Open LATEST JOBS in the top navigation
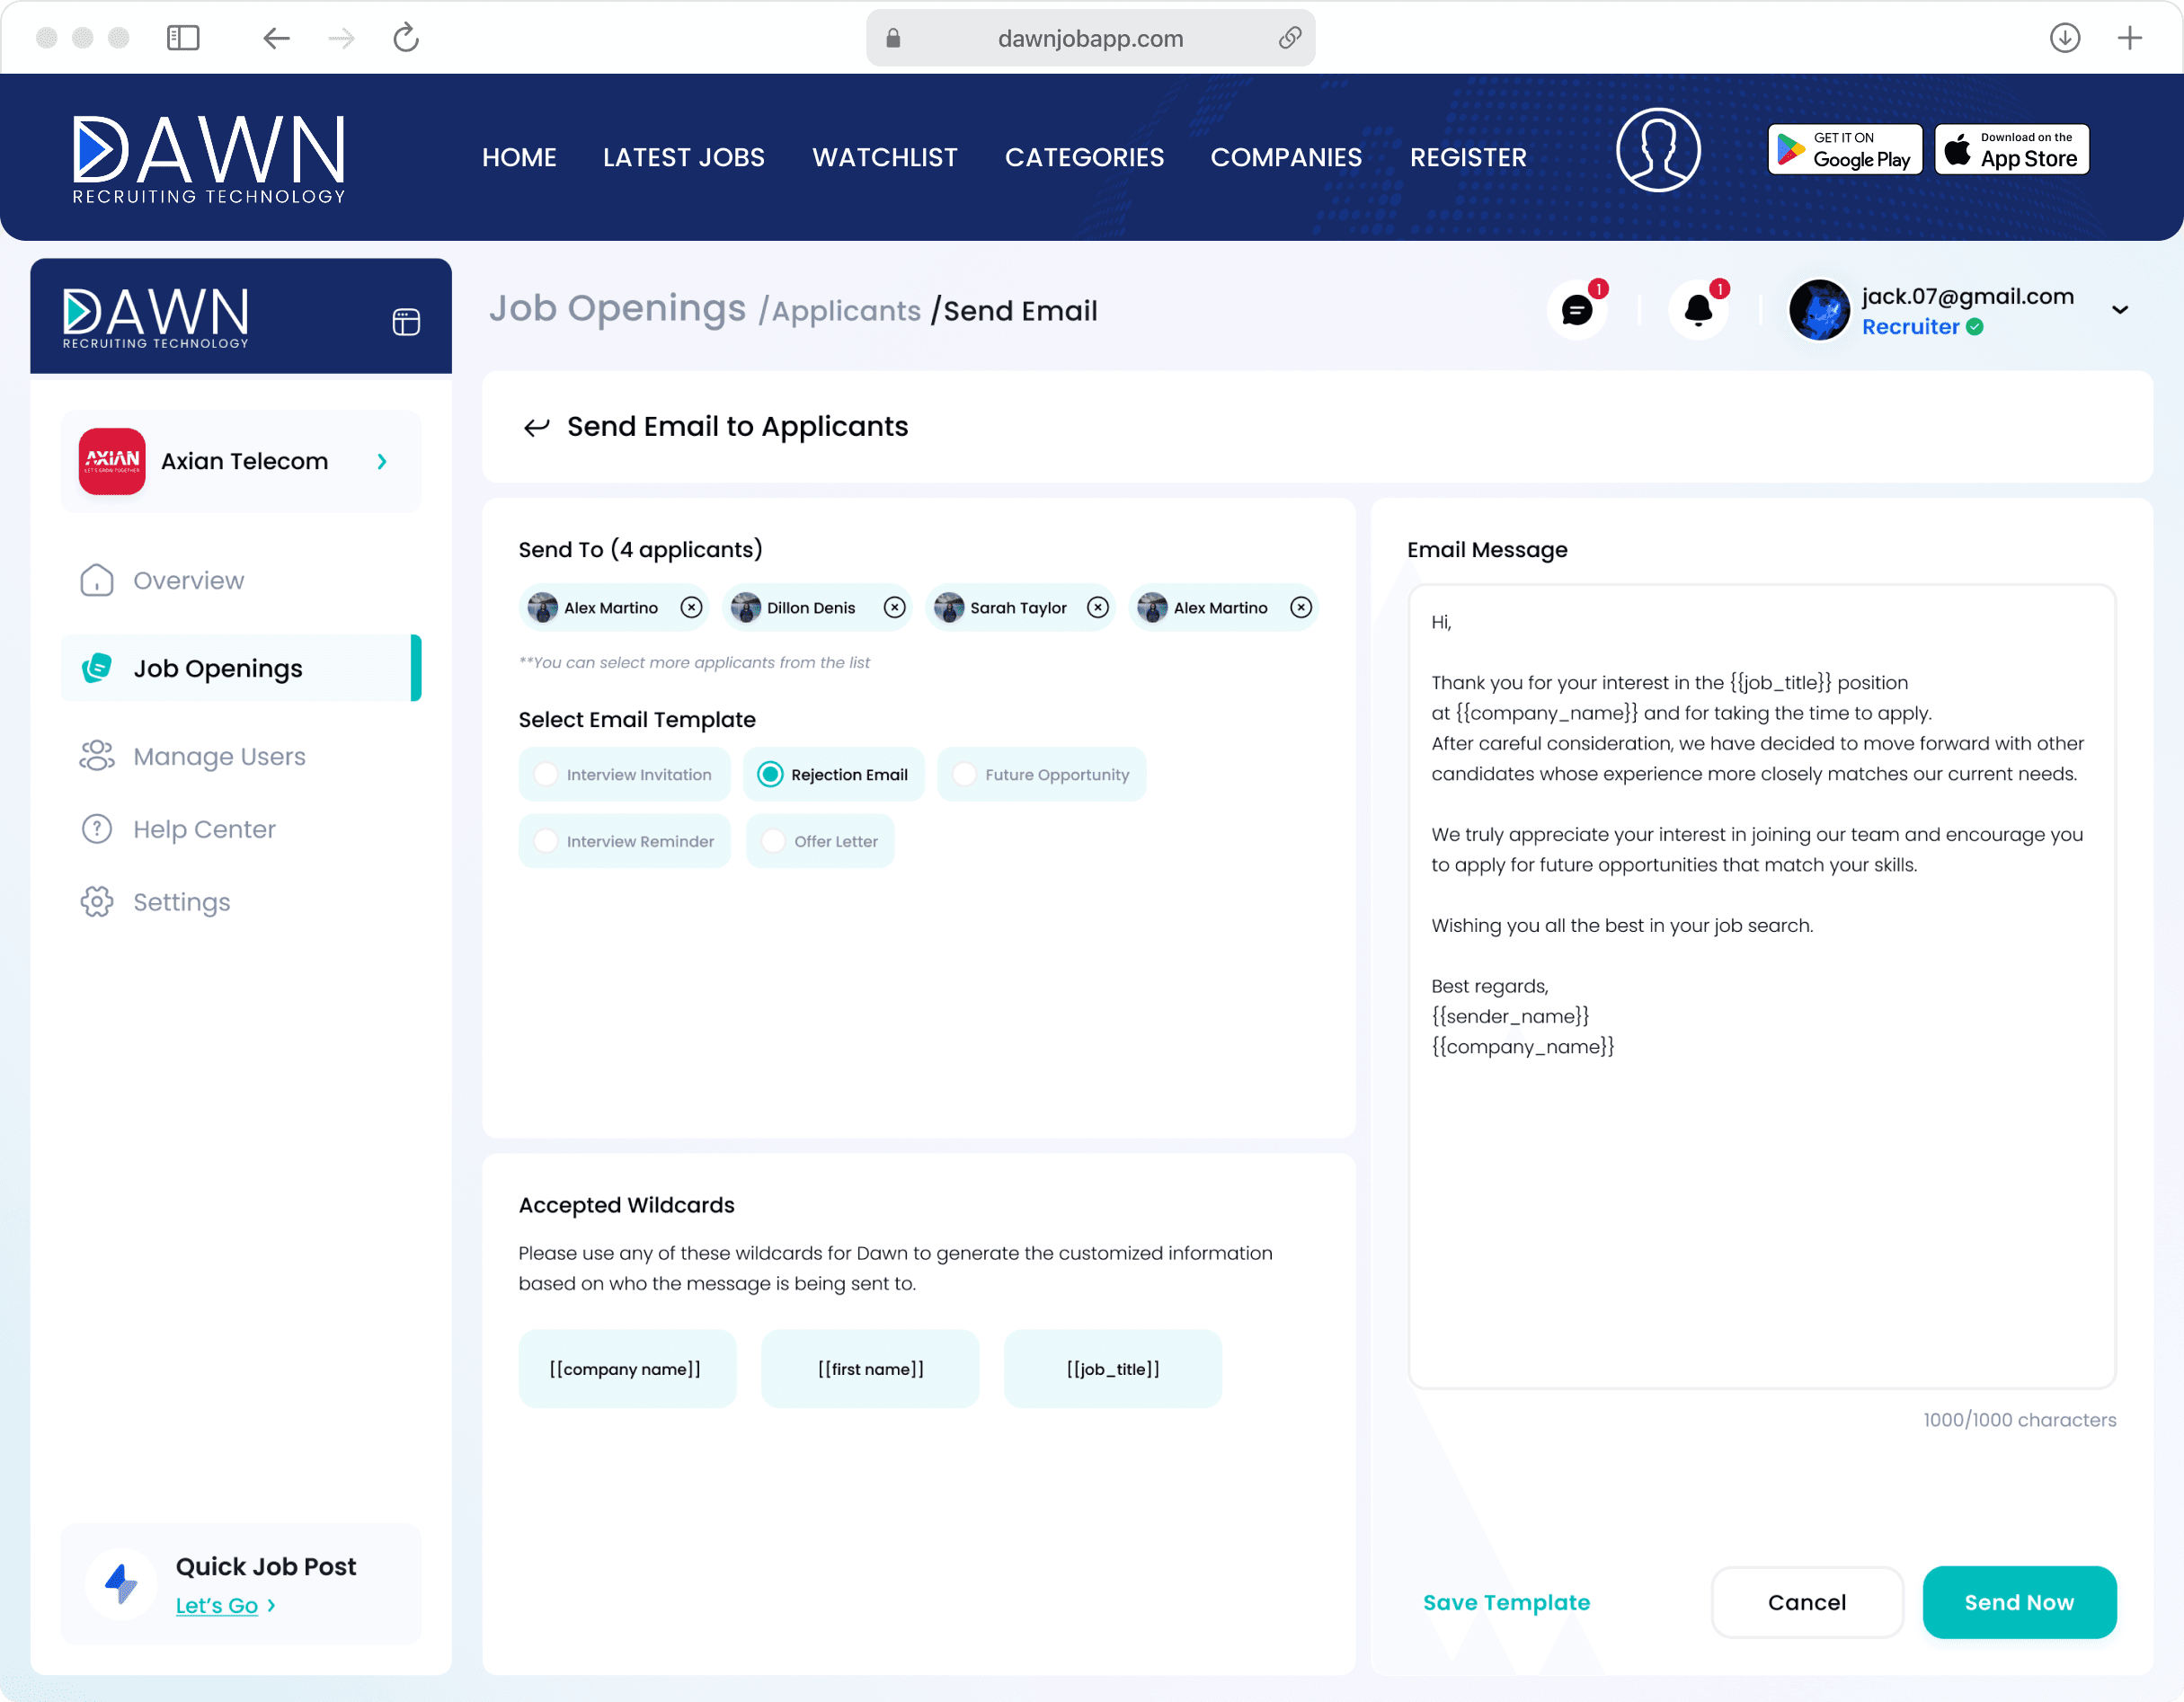This screenshot has width=2184, height=1702. pos(684,157)
